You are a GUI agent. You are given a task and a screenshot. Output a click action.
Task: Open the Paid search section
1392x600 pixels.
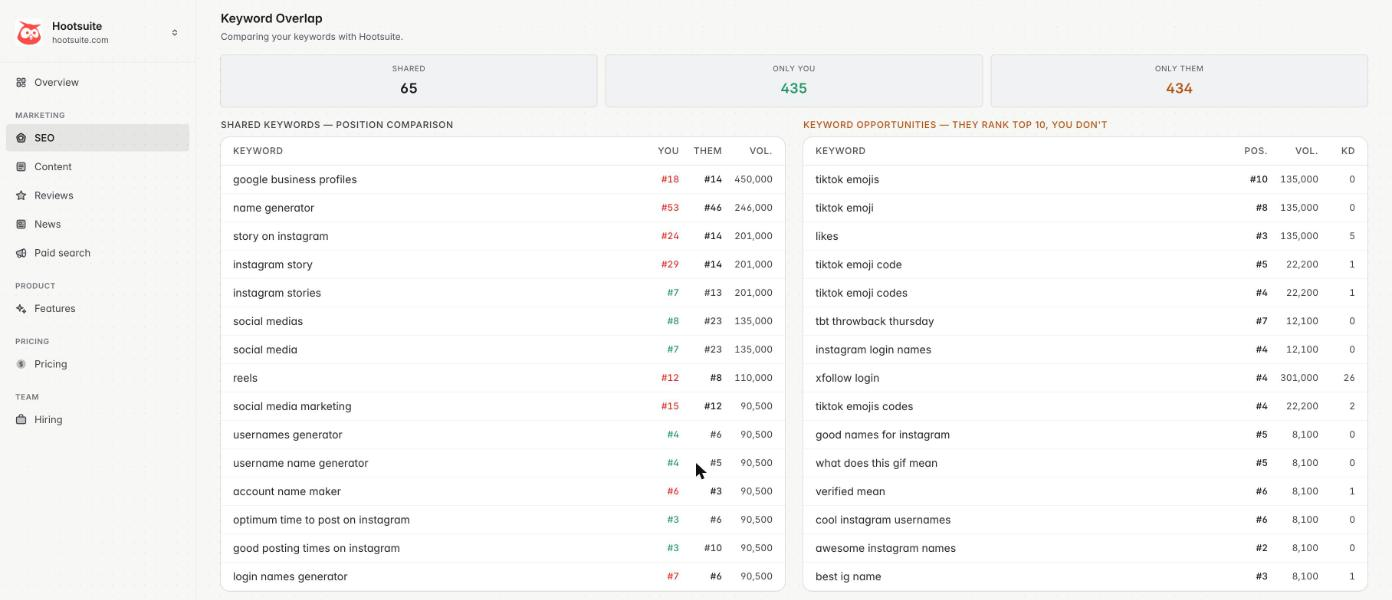(x=97, y=253)
